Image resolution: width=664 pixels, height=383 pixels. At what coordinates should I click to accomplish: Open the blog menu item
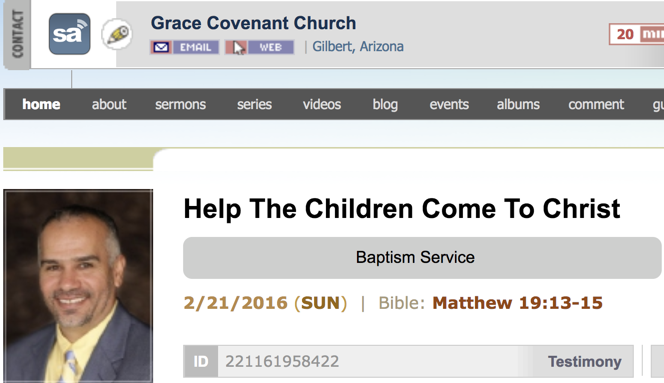[385, 104]
